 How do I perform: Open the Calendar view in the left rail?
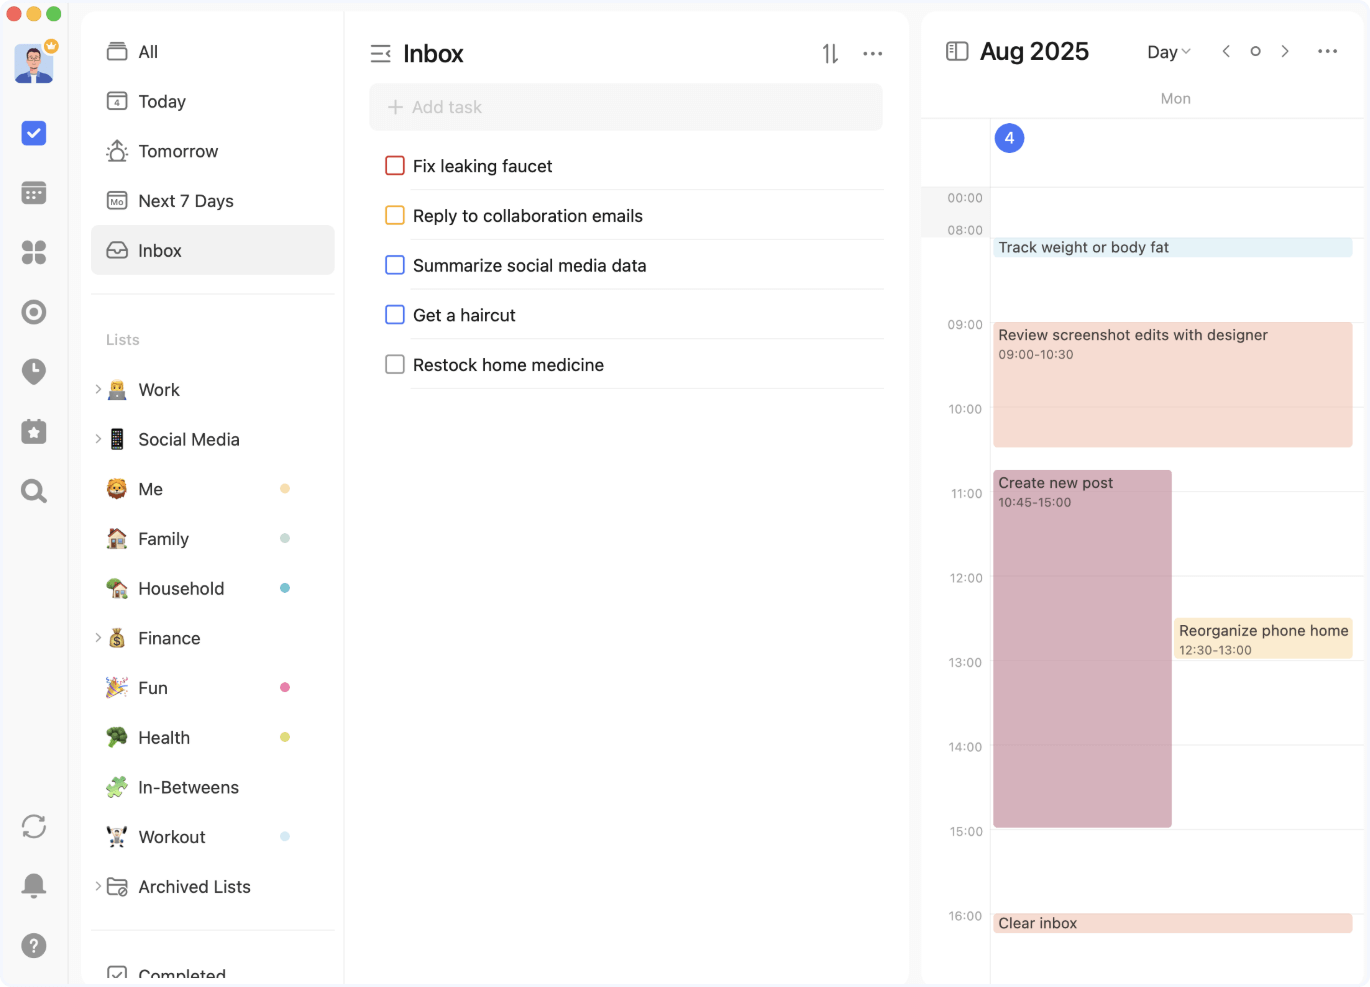[33, 192]
